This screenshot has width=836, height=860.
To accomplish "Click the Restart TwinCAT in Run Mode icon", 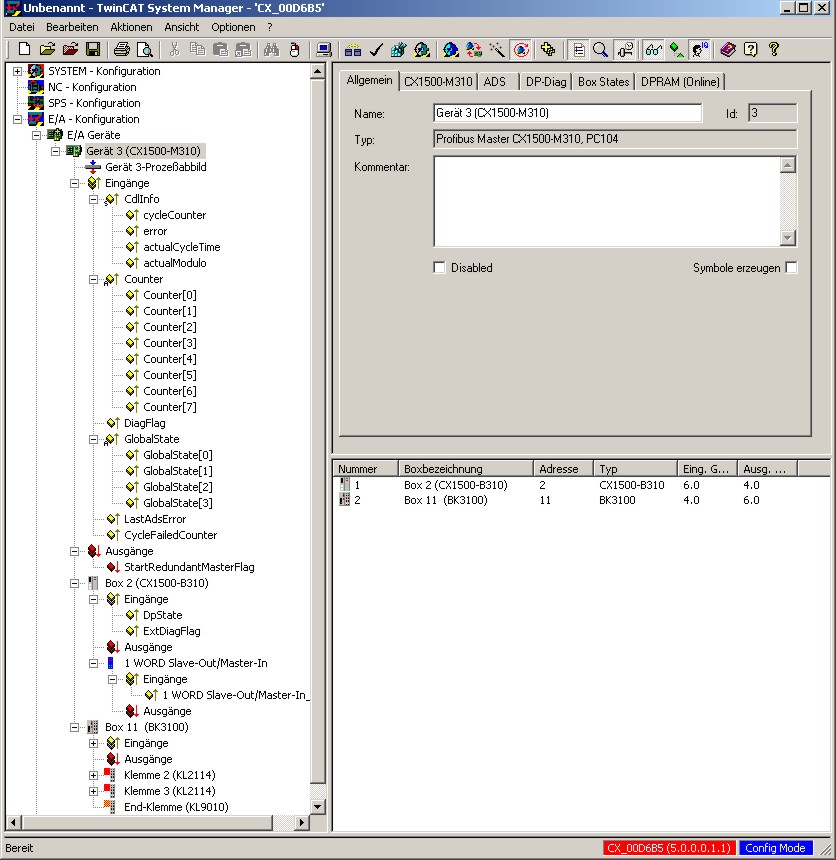I will tap(422, 49).
